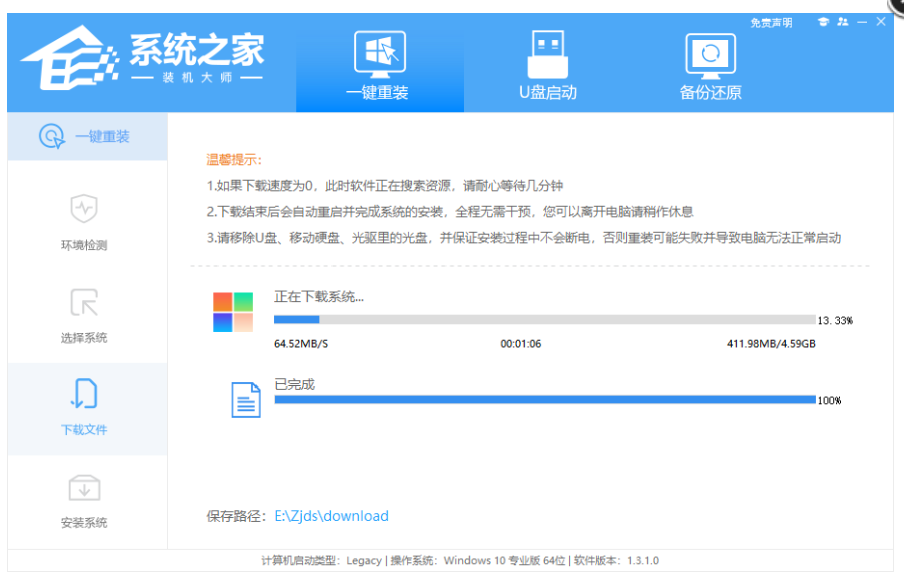Click the 安装系统 step icon
This screenshot has height=586, width=904.
tap(84, 488)
